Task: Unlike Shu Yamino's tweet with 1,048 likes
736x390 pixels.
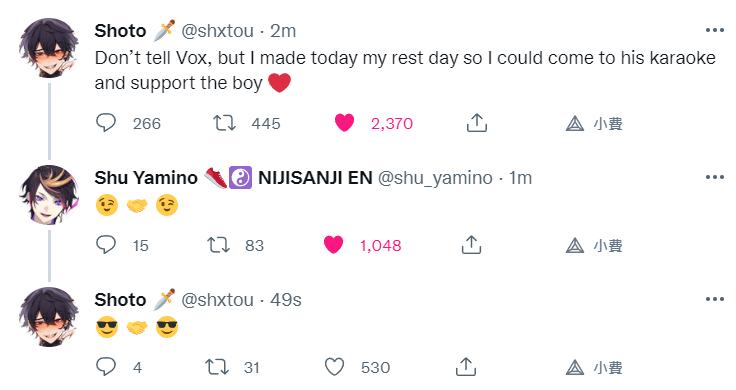Action: point(333,245)
